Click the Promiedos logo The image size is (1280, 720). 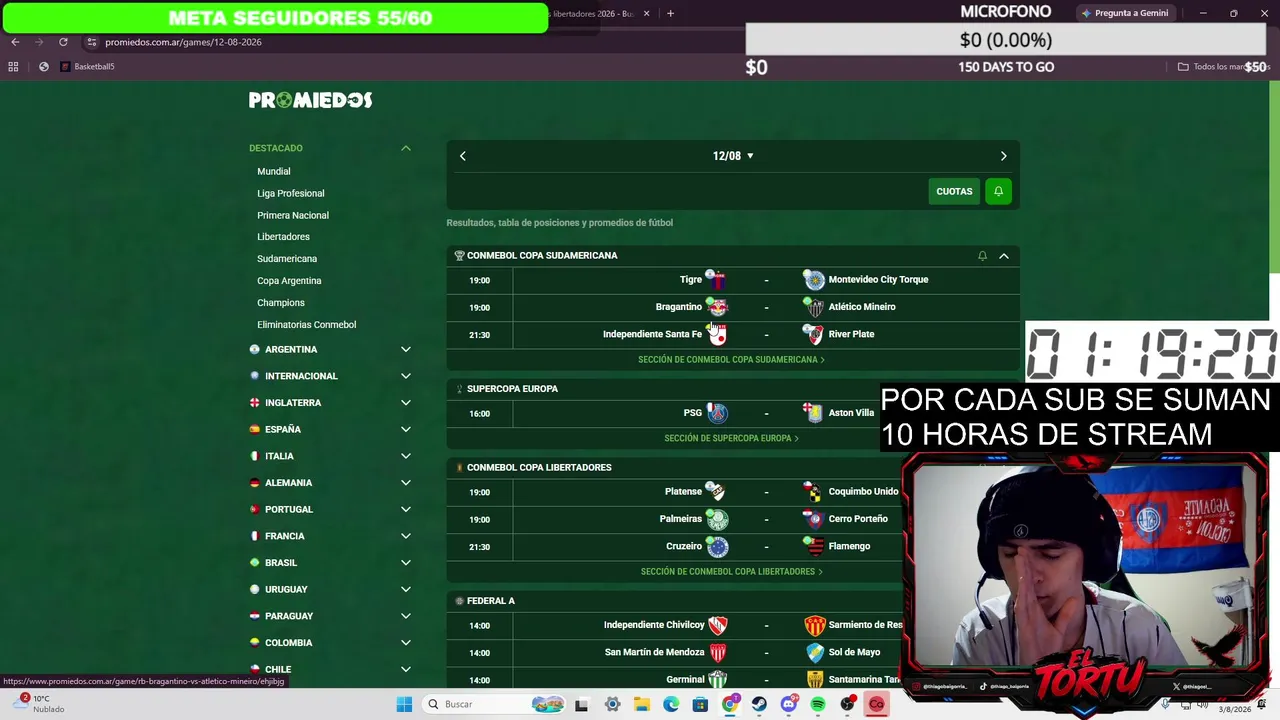pyautogui.click(x=310, y=100)
